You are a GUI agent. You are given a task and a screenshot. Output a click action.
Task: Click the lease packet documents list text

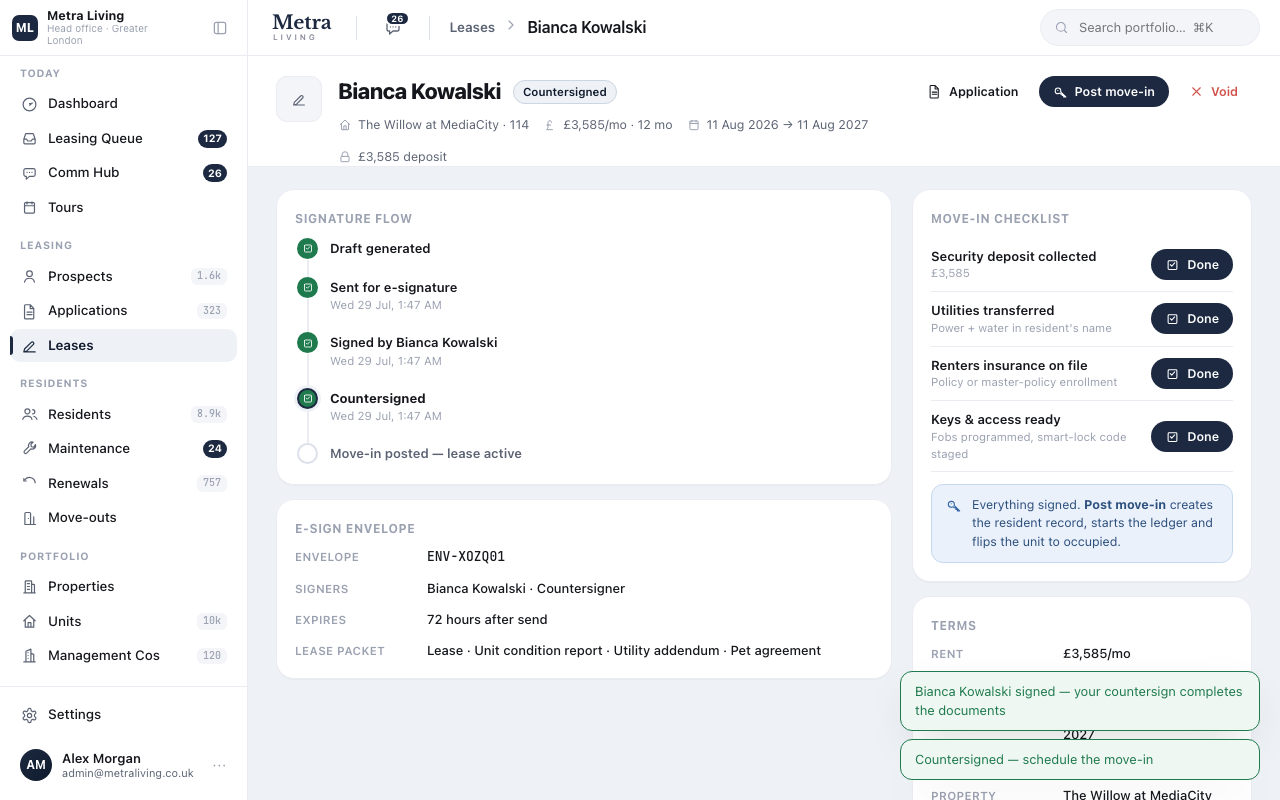pos(624,651)
